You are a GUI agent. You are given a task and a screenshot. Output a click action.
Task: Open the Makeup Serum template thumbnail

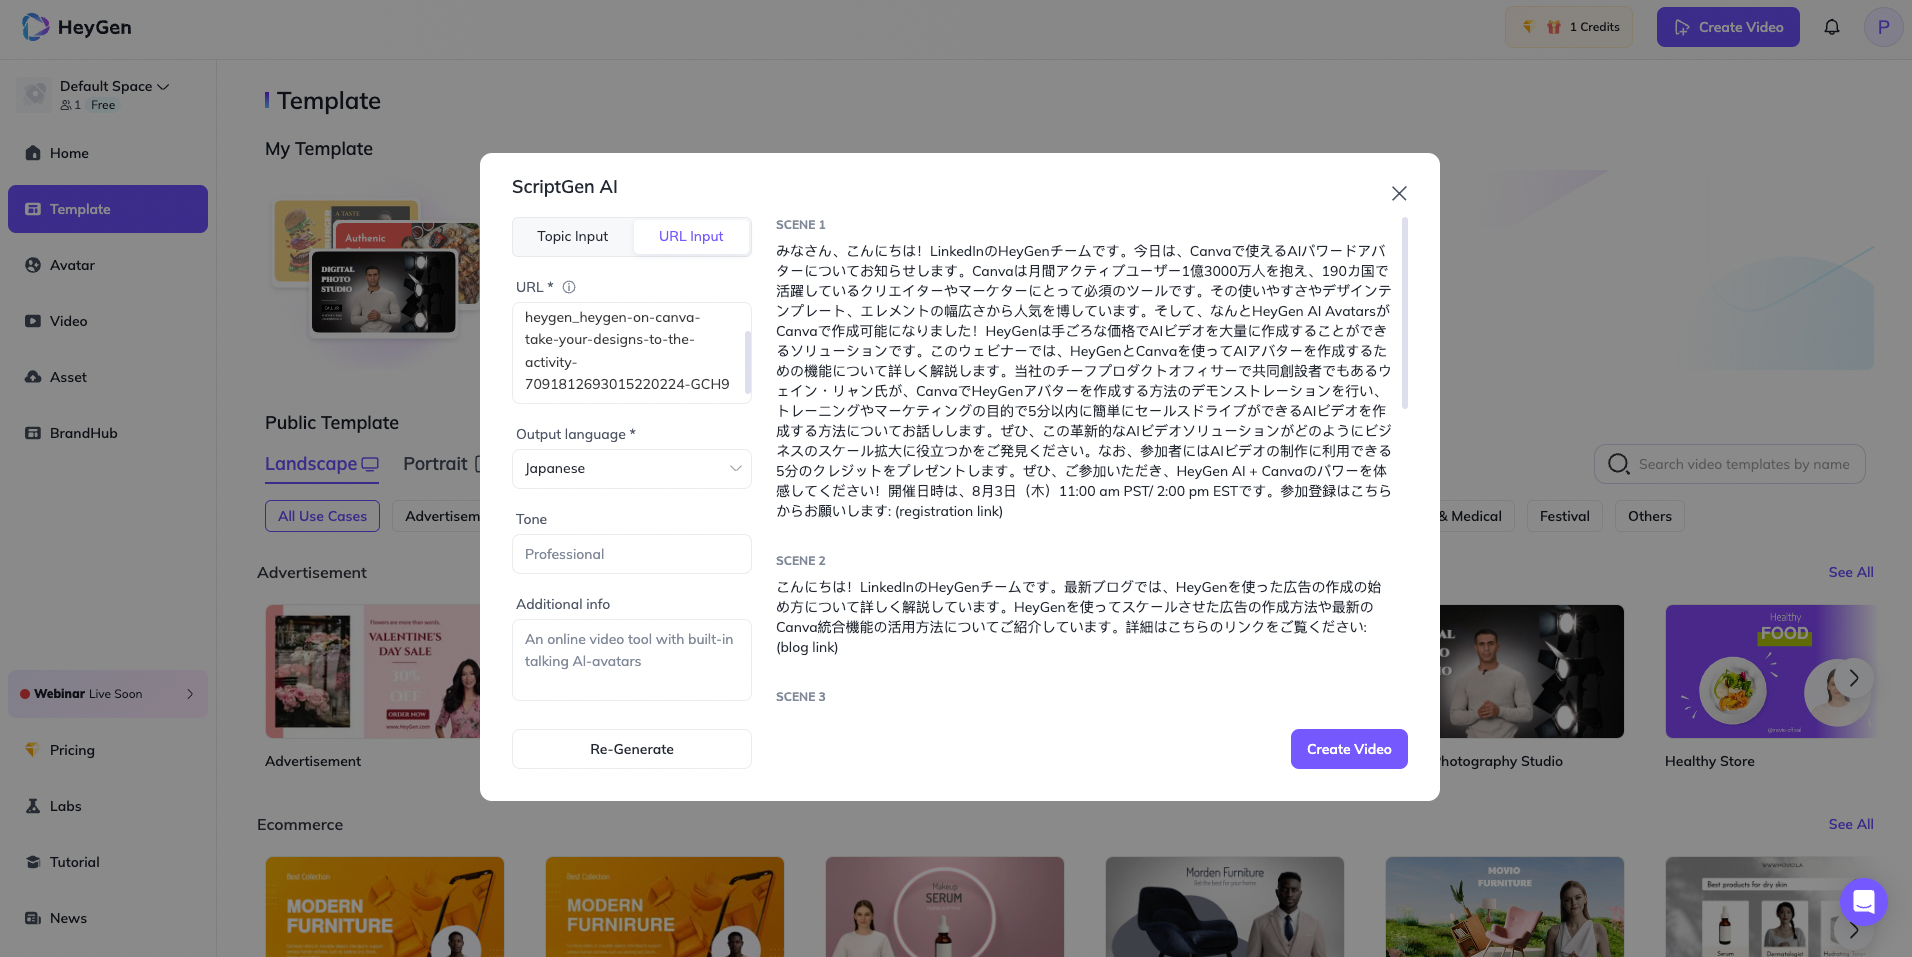point(945,907)
